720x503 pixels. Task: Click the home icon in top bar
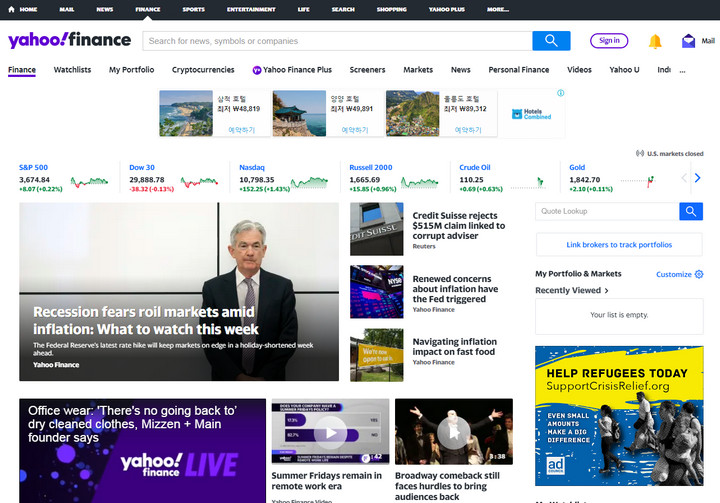[11, 9]
